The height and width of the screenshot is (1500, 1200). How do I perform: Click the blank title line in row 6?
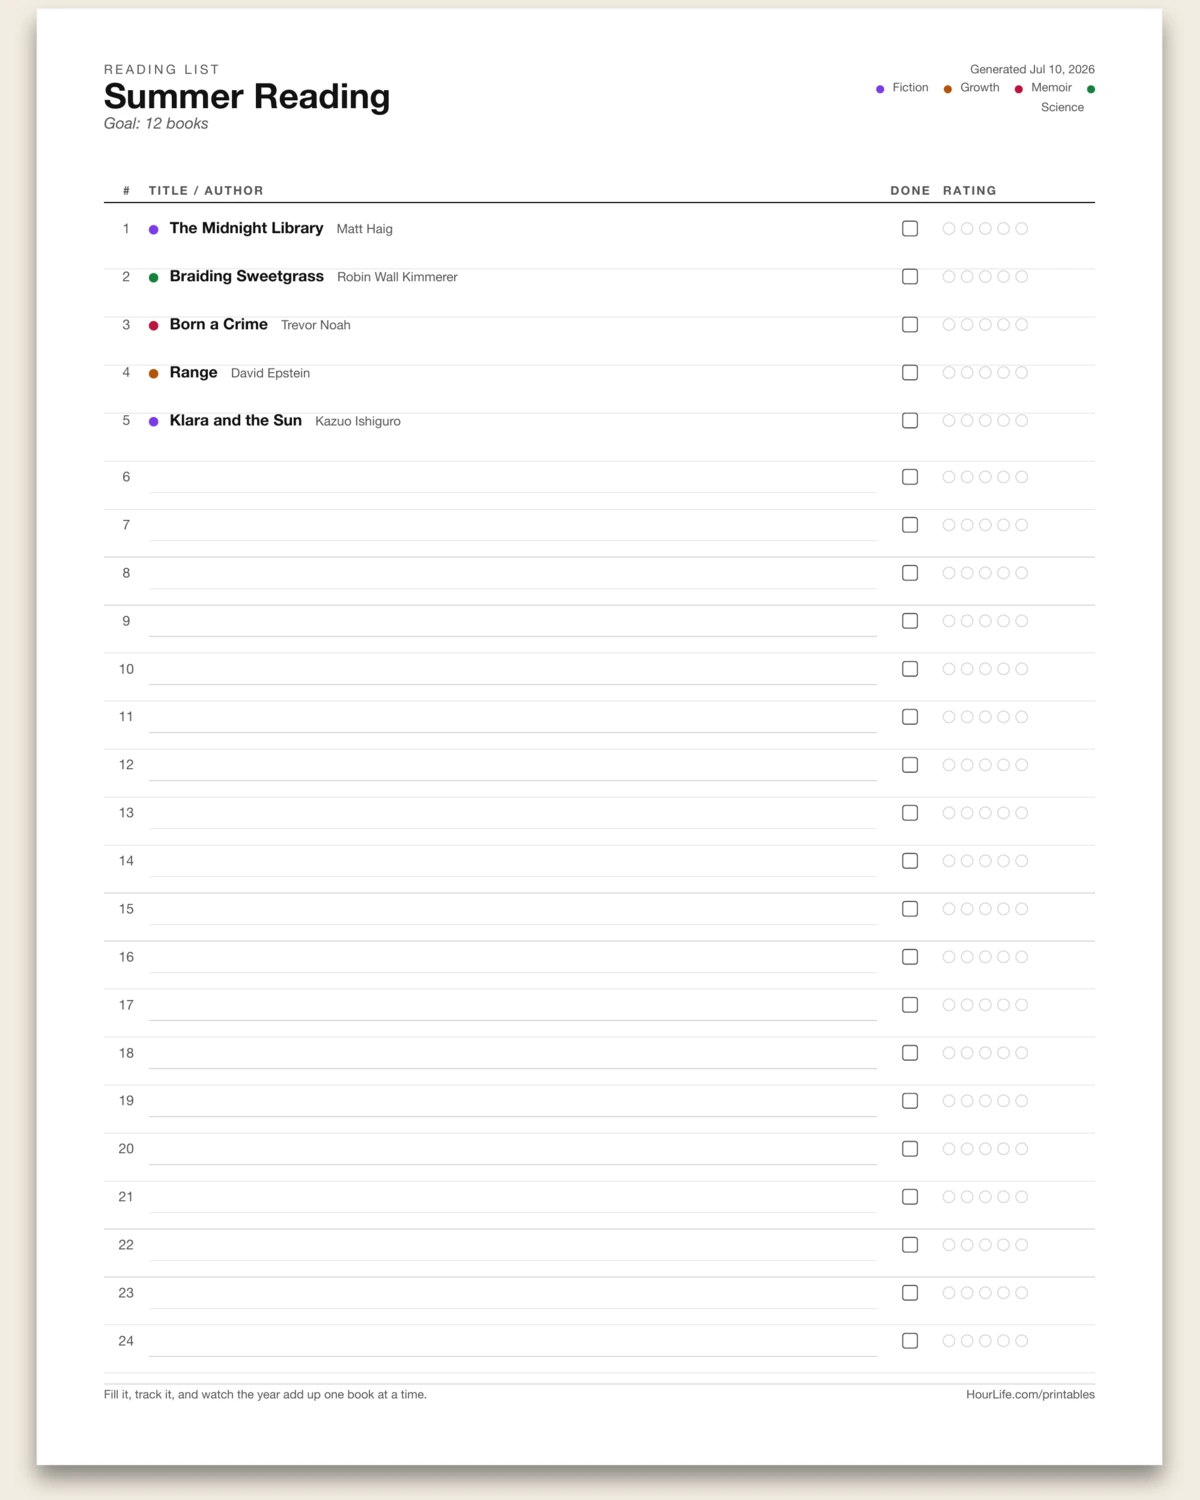click(x=513, y=480)
